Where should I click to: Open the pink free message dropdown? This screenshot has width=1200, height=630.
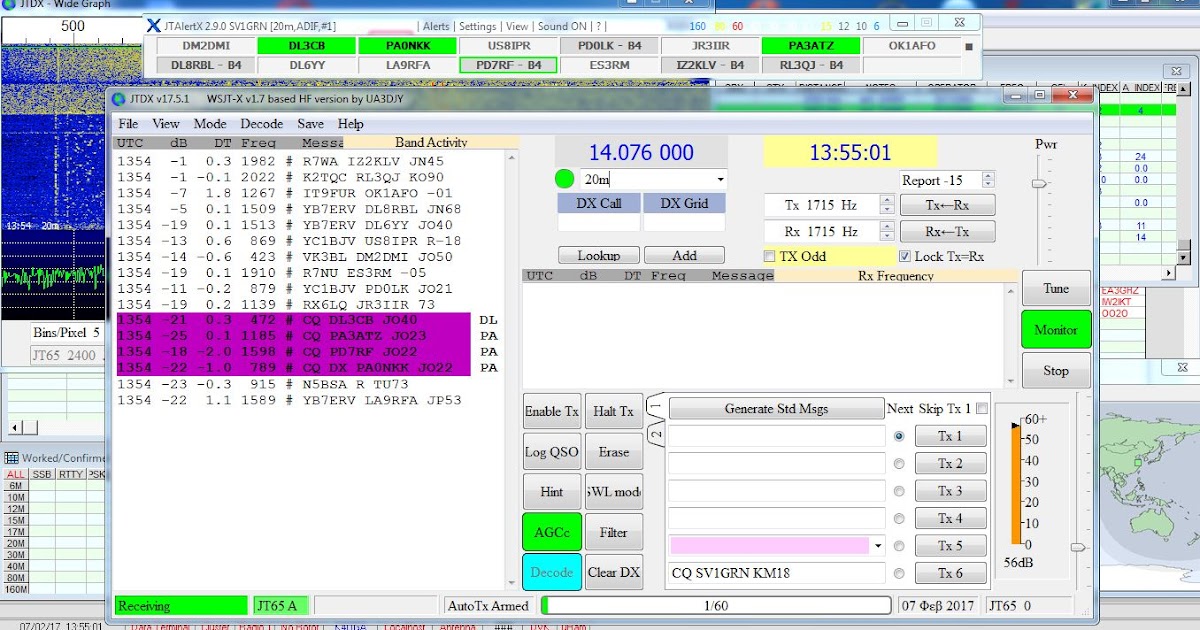(876, 545)
